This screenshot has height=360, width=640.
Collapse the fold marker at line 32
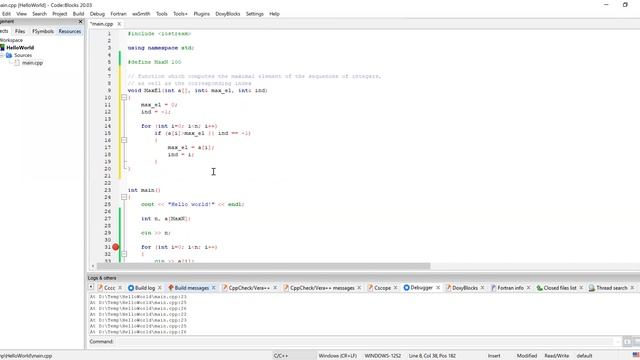point(124,254)
